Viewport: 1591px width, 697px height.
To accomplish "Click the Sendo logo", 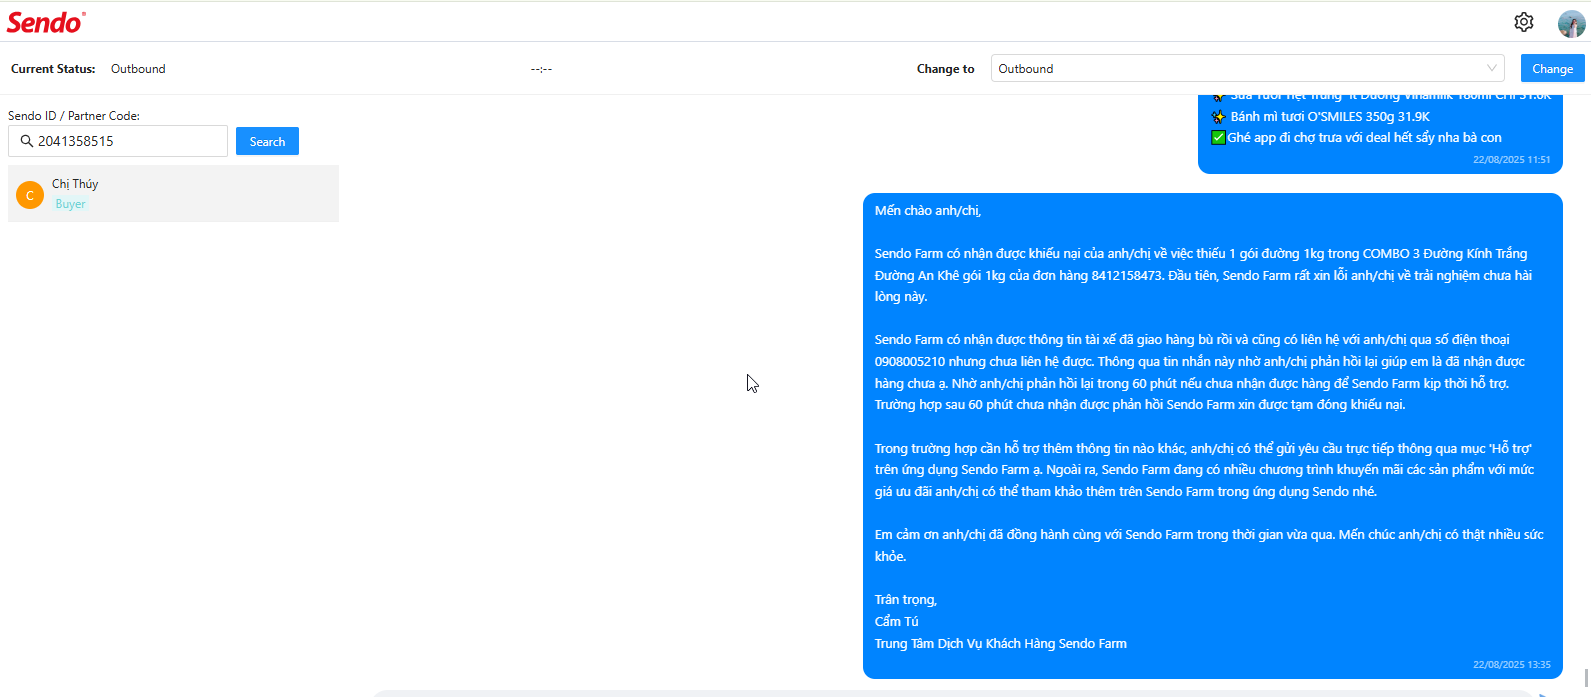I will [x=46, y=22].
